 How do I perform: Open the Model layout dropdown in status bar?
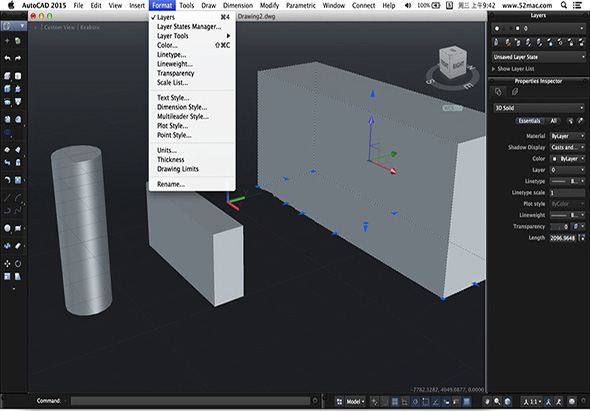coord(355,401)
